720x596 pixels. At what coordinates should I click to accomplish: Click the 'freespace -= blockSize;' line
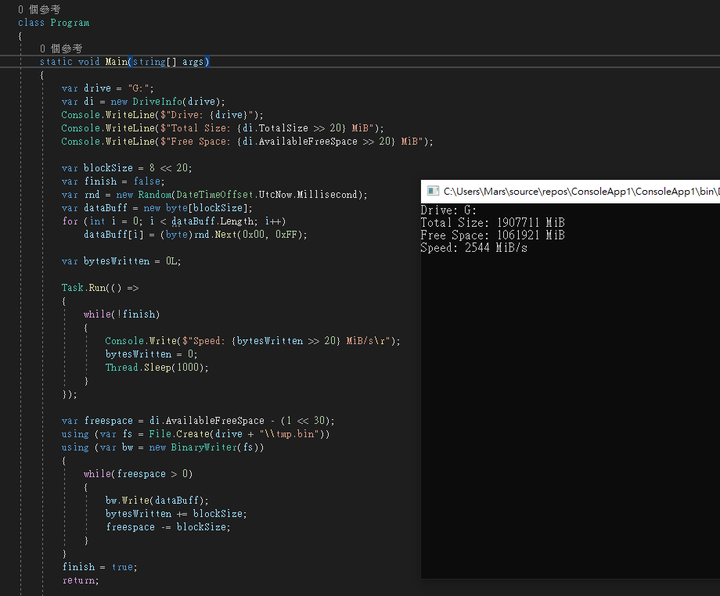point(168,527)
